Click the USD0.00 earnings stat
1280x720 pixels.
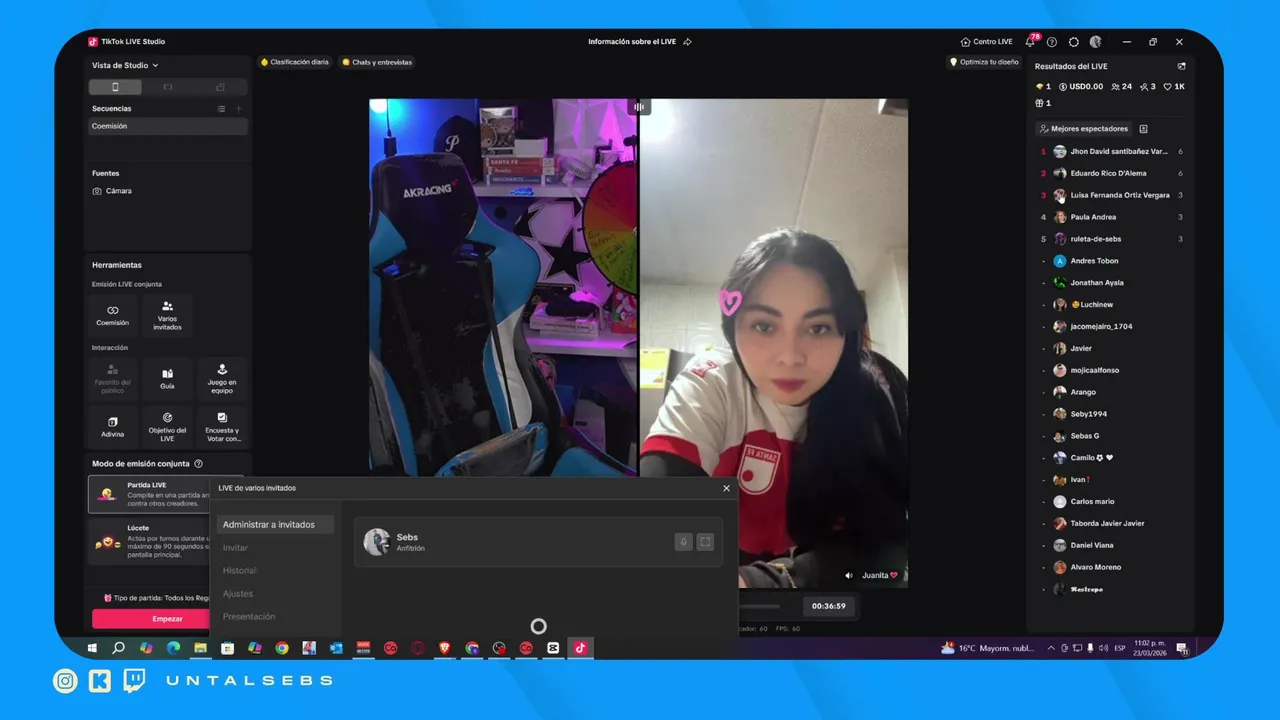pyautogui.click(x=1081, y=87)
